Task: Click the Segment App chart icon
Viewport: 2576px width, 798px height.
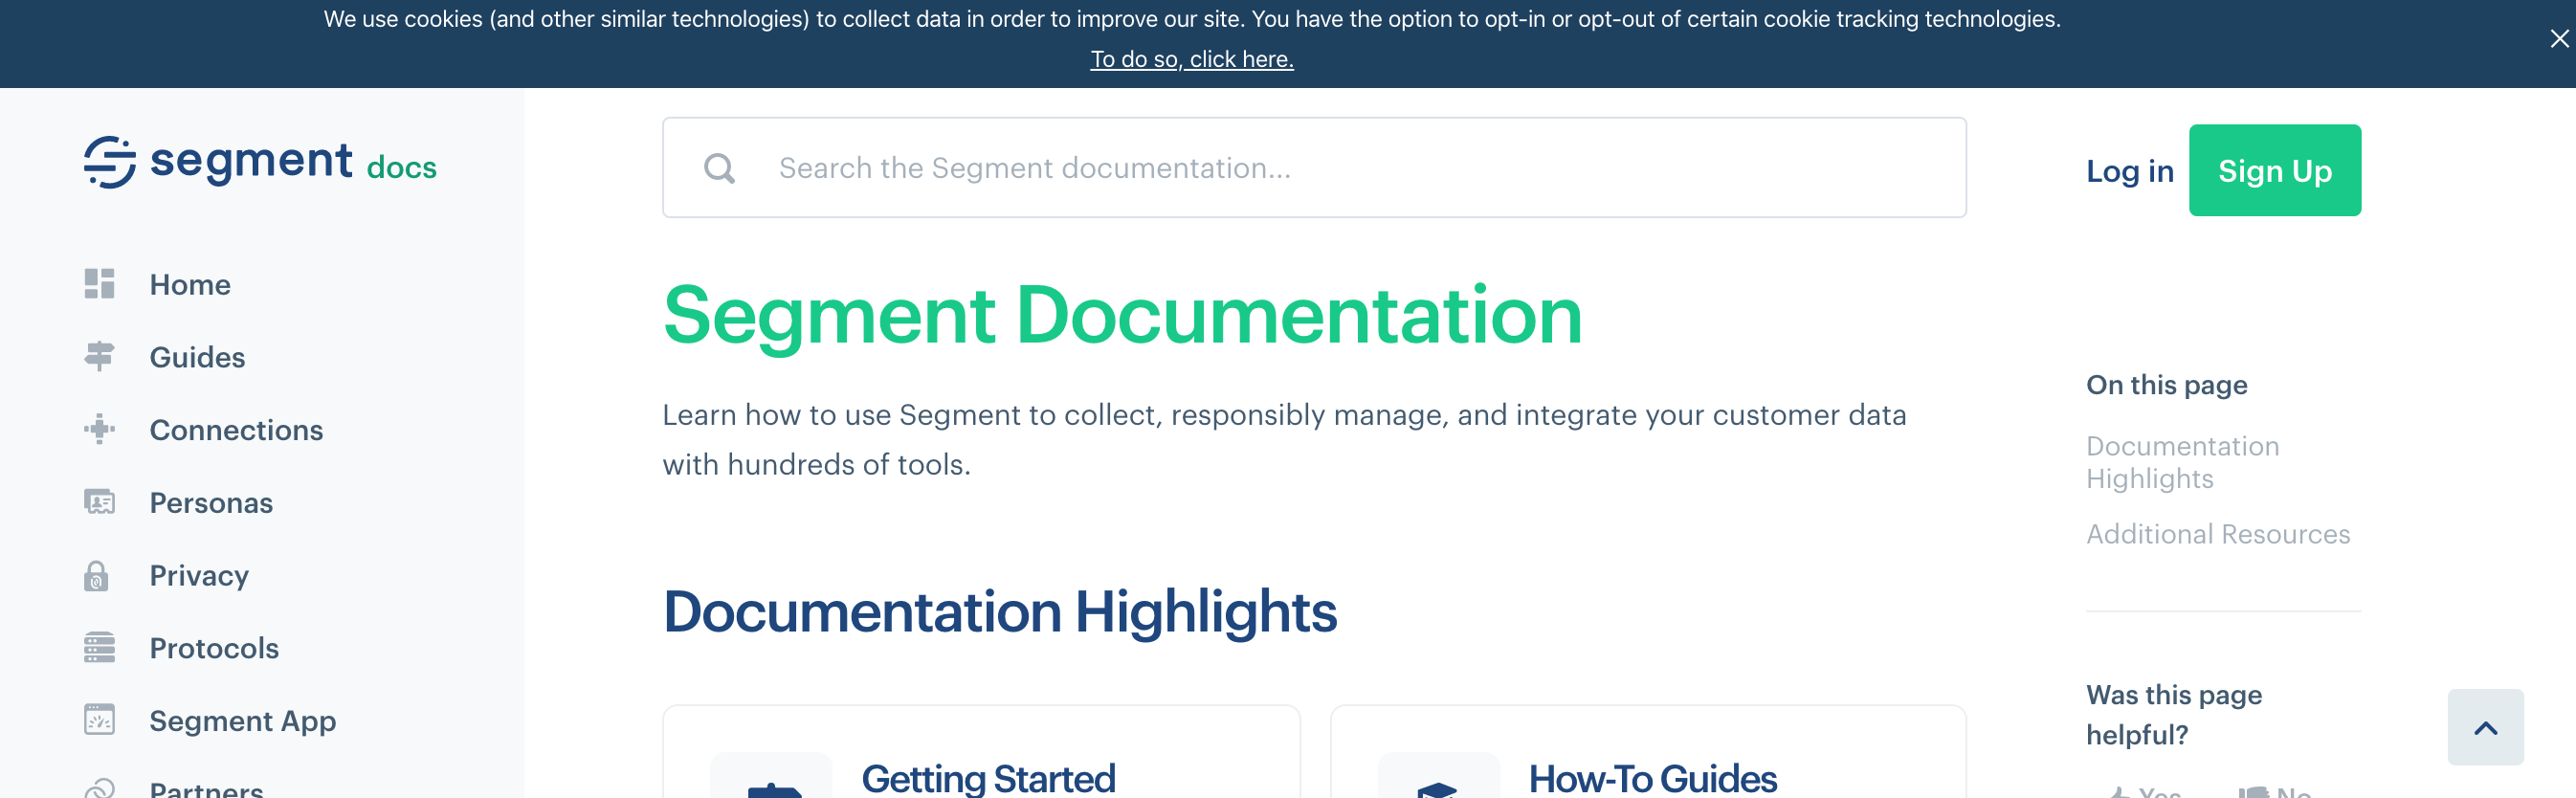Action: (x=99, y=720)
